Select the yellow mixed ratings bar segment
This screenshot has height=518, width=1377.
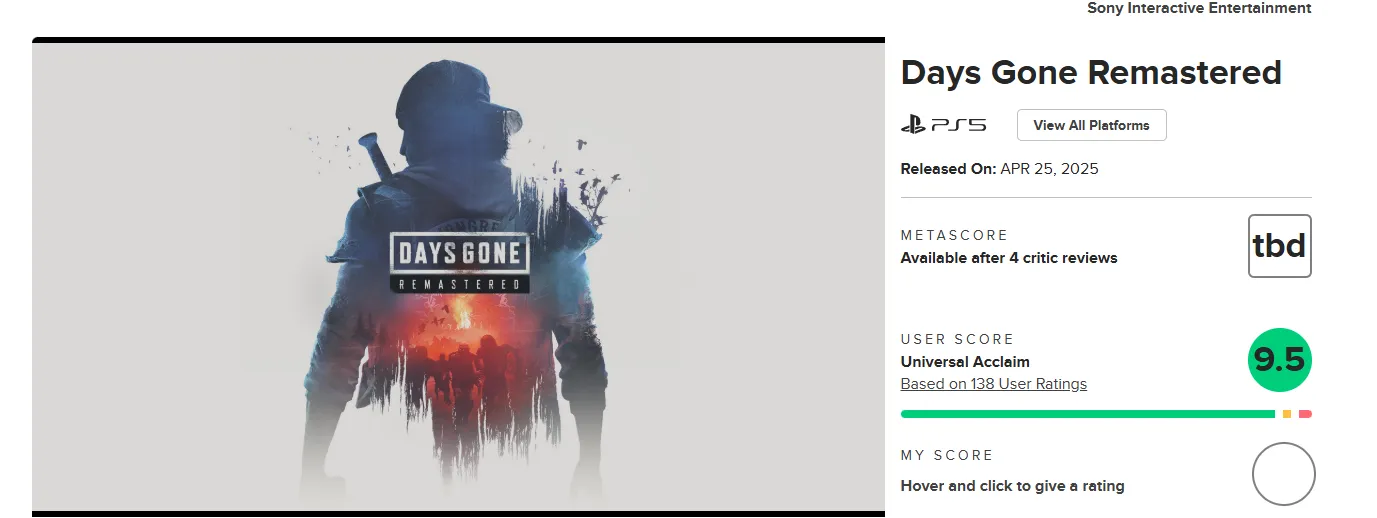(x=1287, y=414)
